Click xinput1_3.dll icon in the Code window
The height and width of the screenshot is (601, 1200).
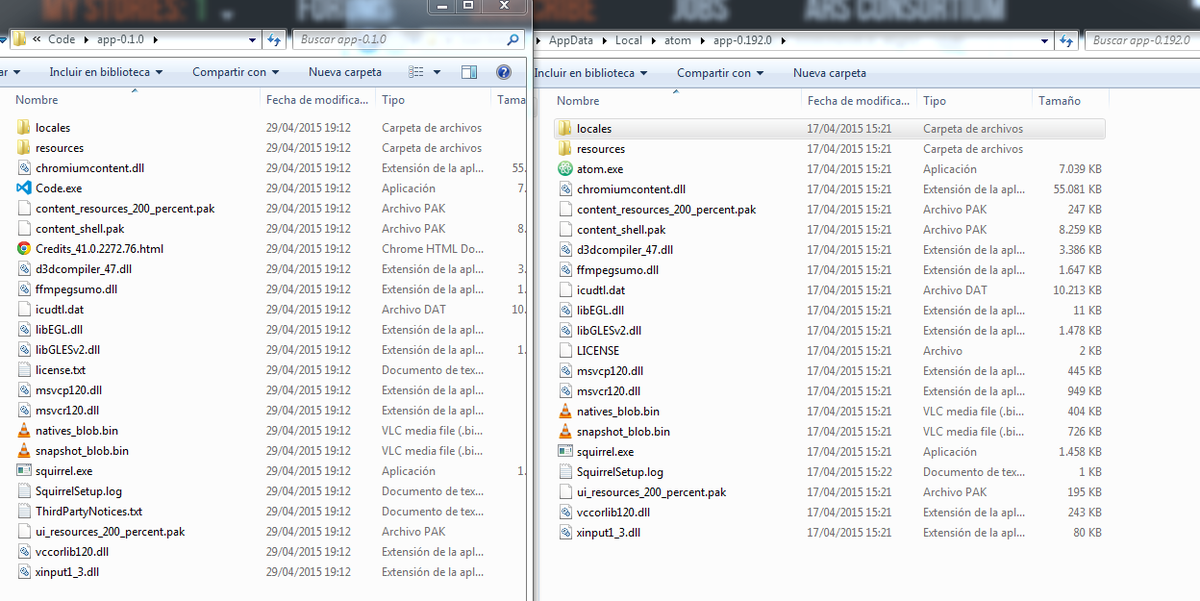(x=24, y=572)
